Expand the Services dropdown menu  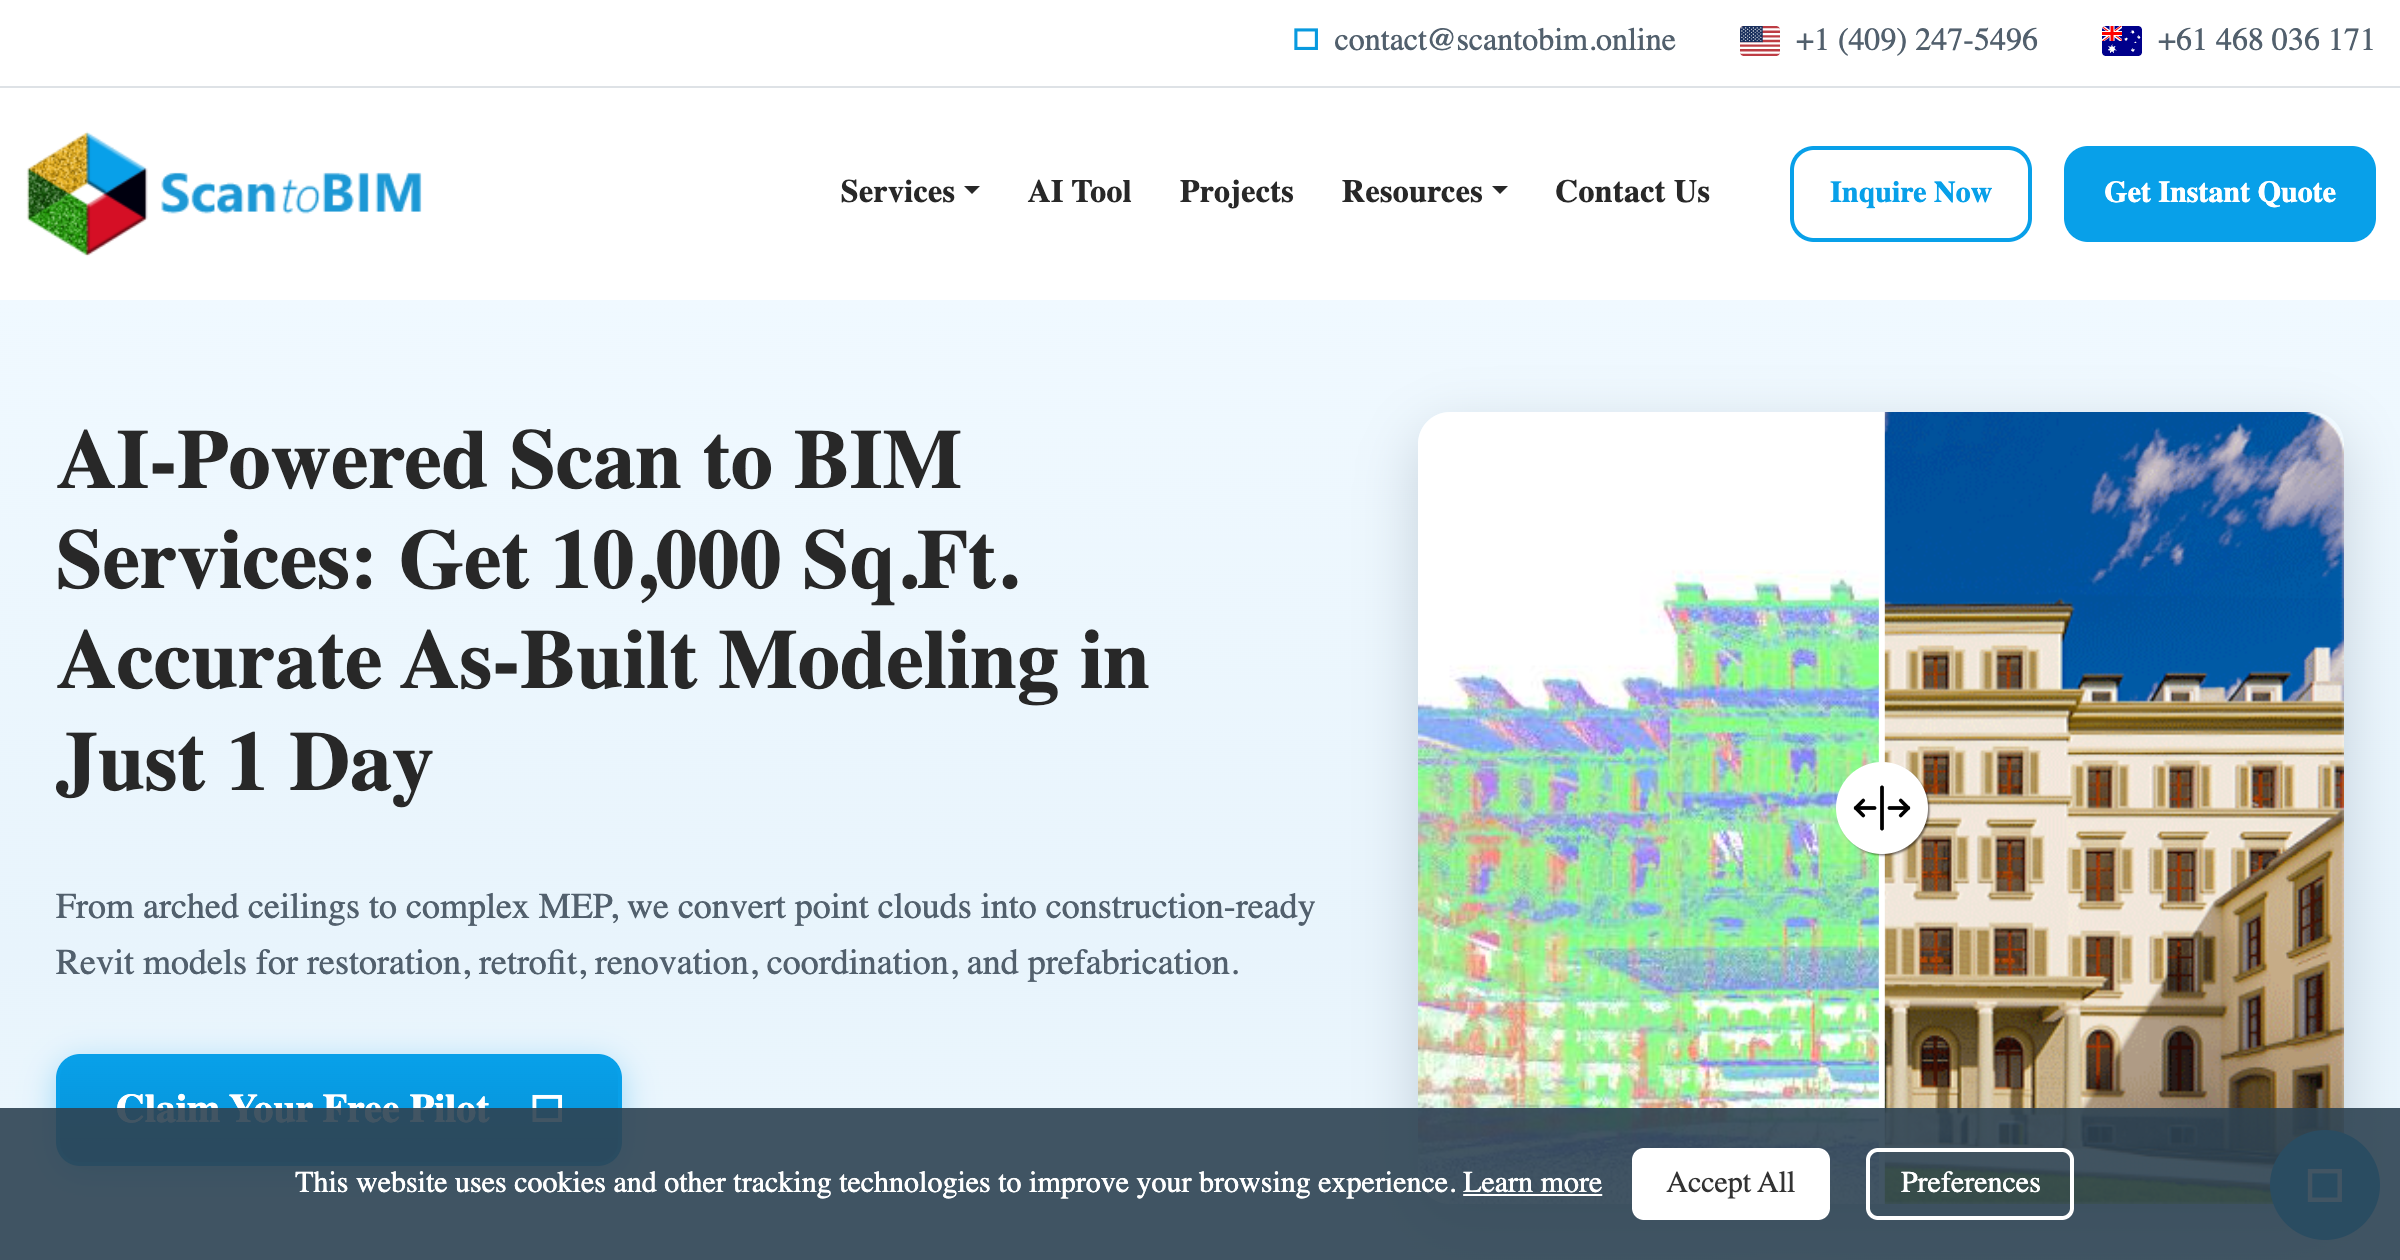pos(909,192)
